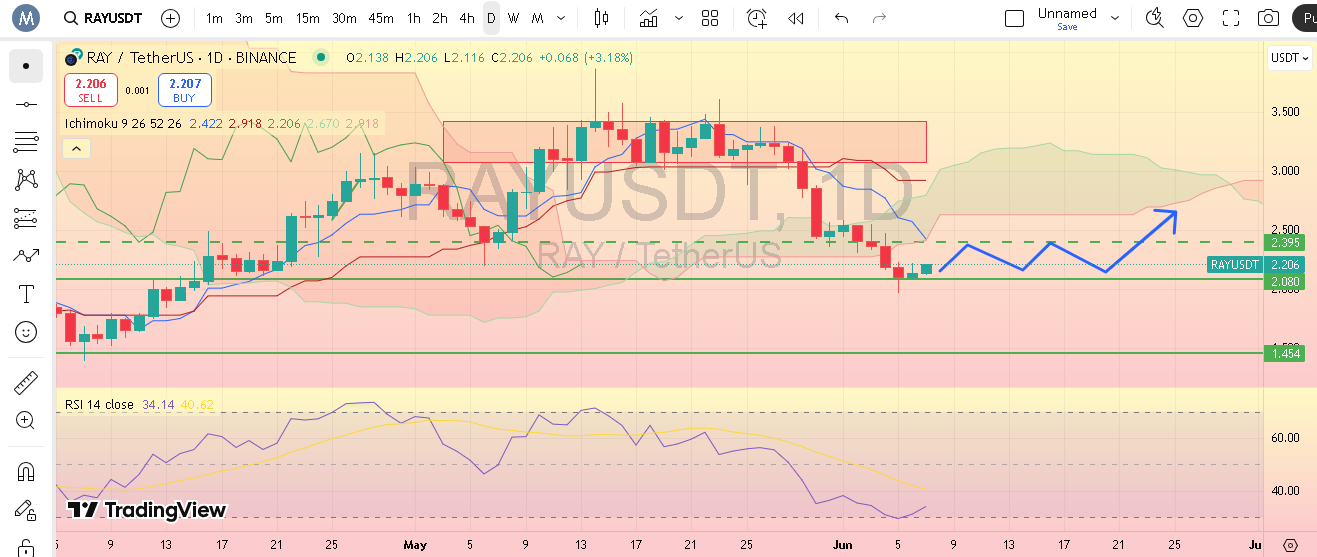Toggle magnet mode
Viewport: 1317px width, 557px height.
click(26, 471)
